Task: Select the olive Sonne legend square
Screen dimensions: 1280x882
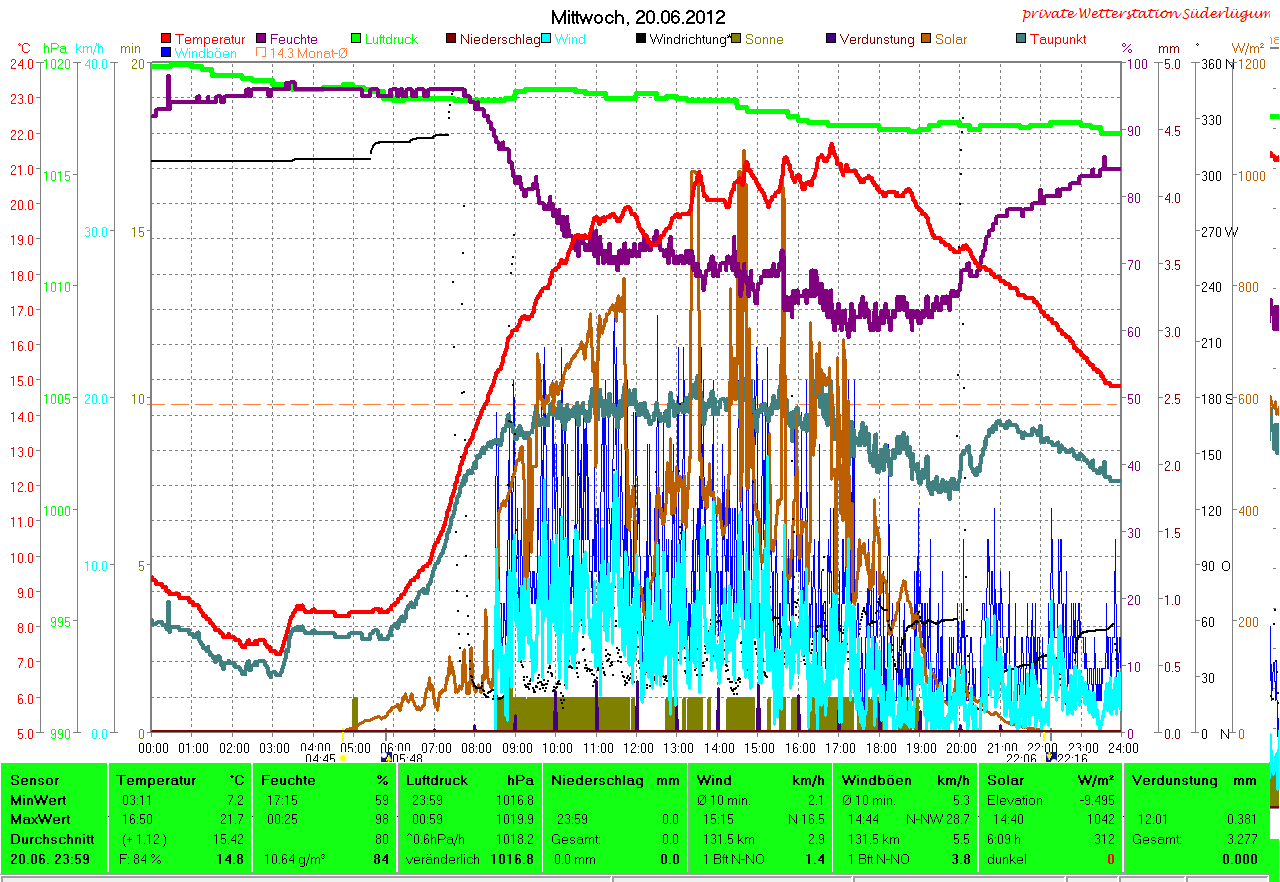Action: coord(736,39)
